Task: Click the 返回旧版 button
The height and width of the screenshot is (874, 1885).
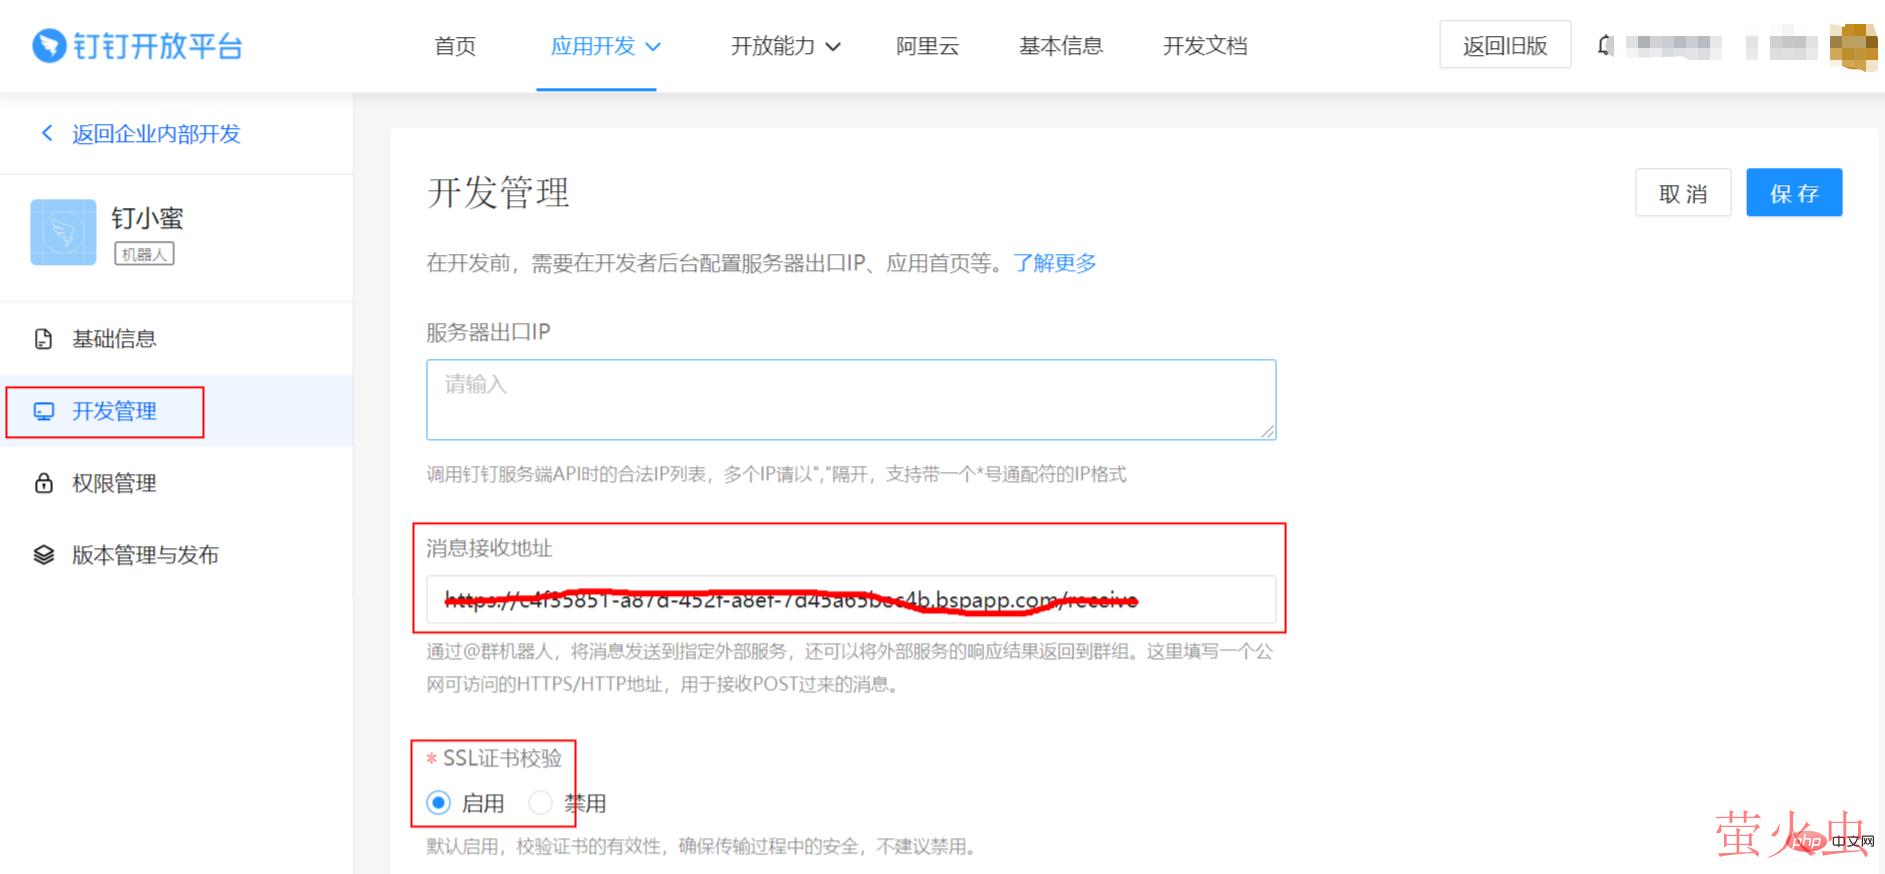Action: [1505, 45]
